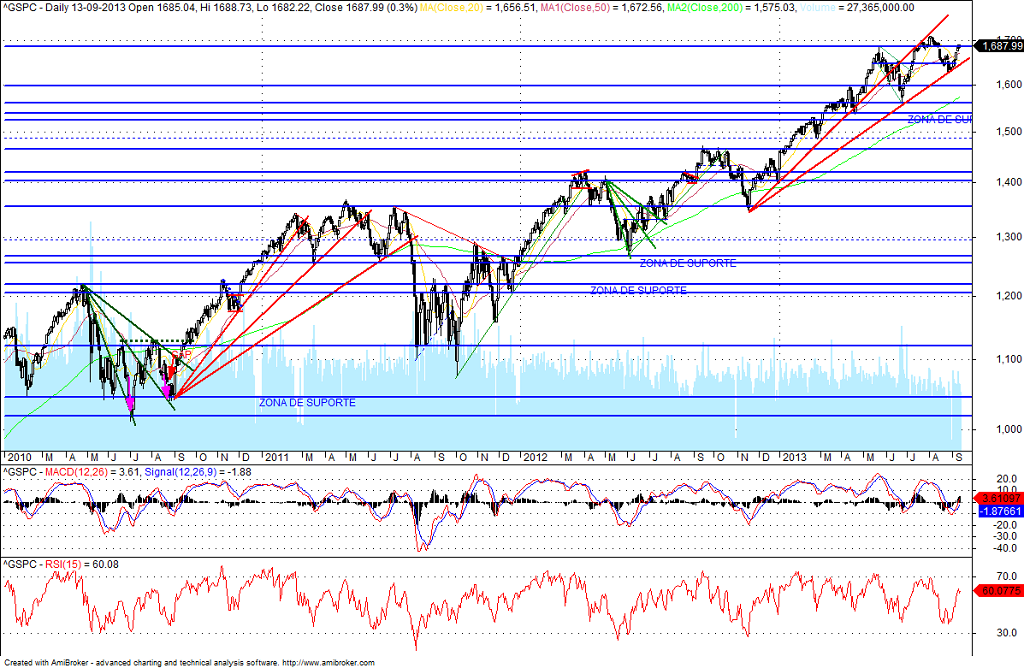Click the -30.0 MACD axis label
The height and width of the screenshot is (668, 1024).
1006,536
